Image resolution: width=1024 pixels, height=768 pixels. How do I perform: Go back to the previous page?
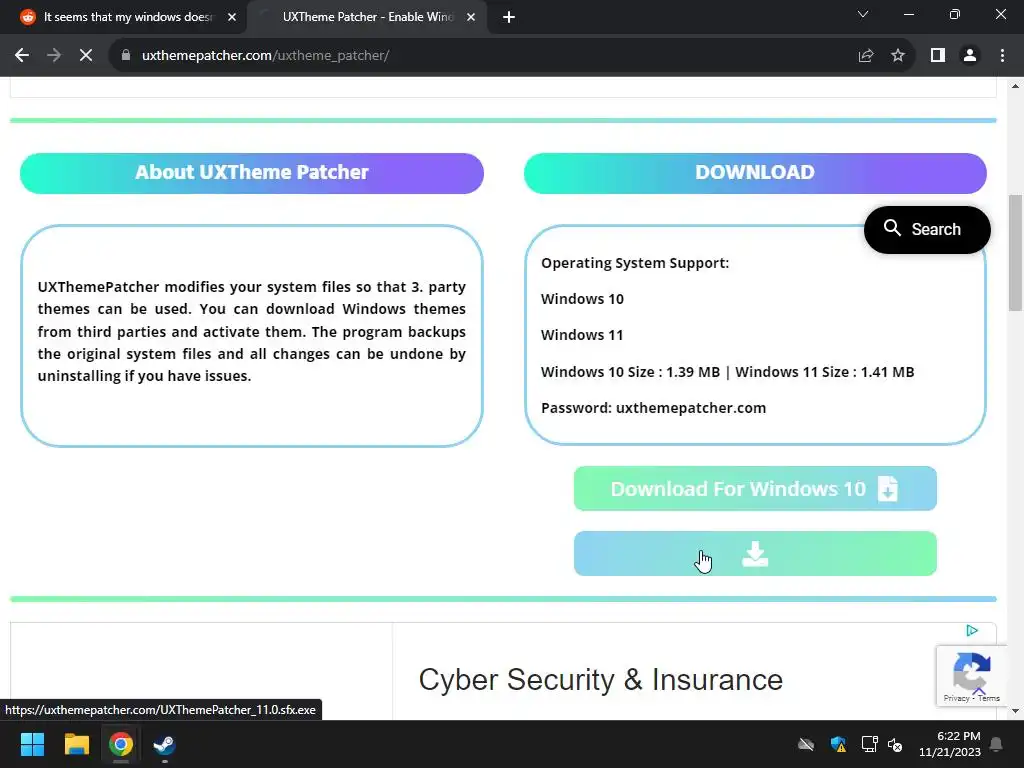(22, 56)
